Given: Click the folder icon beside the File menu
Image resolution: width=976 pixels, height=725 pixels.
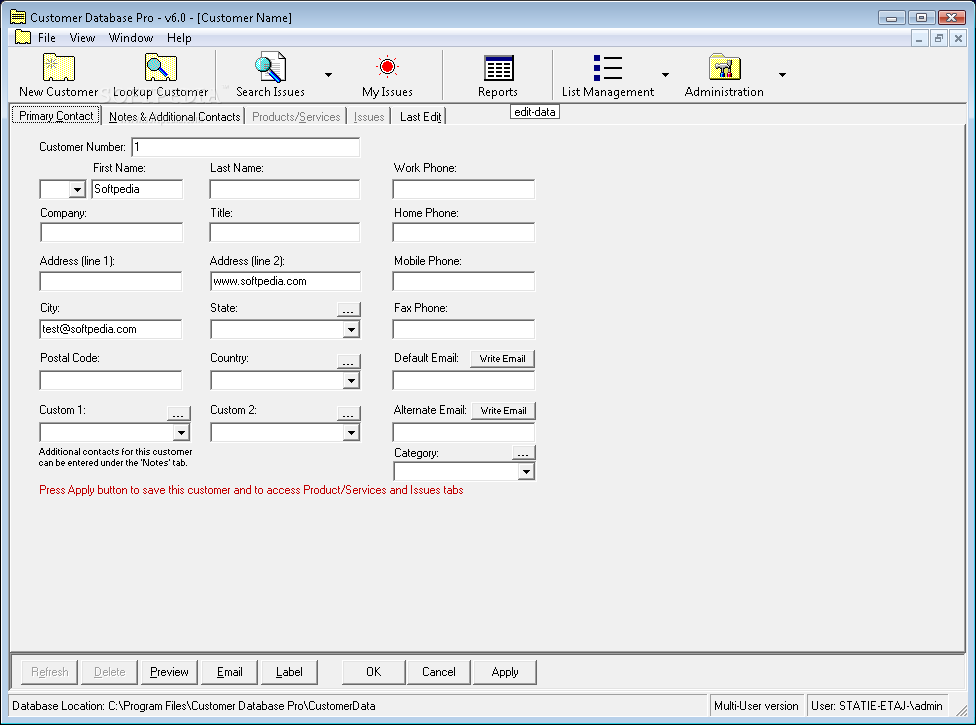Looking at the screenshot, I should tap(23, 37).
